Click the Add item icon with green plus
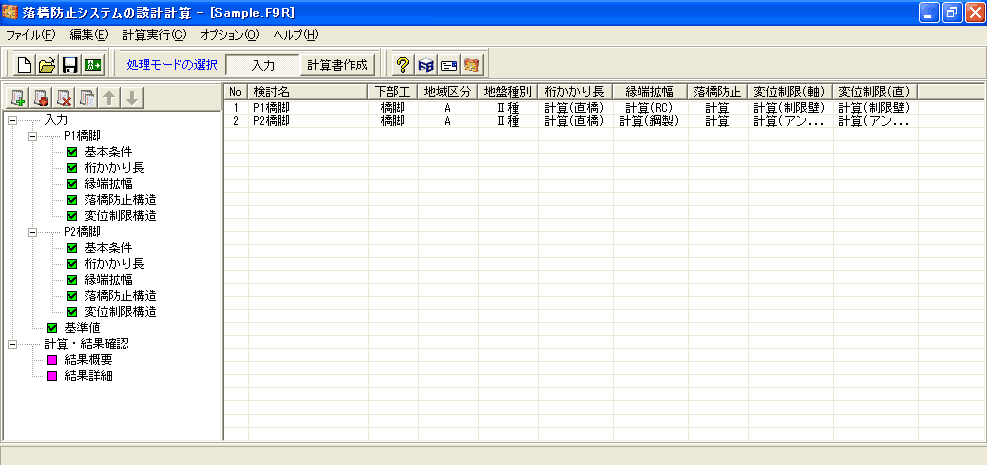 [18, 98]
